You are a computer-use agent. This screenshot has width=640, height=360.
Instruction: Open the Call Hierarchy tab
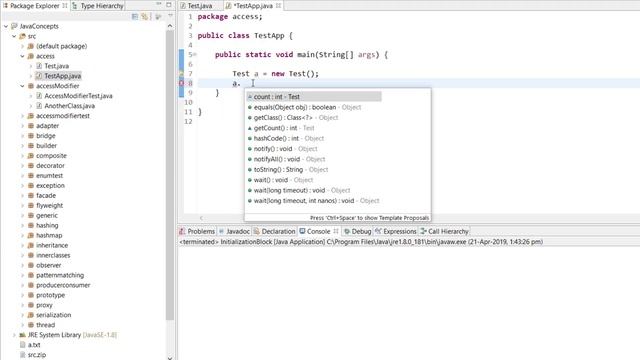(444, 231)
